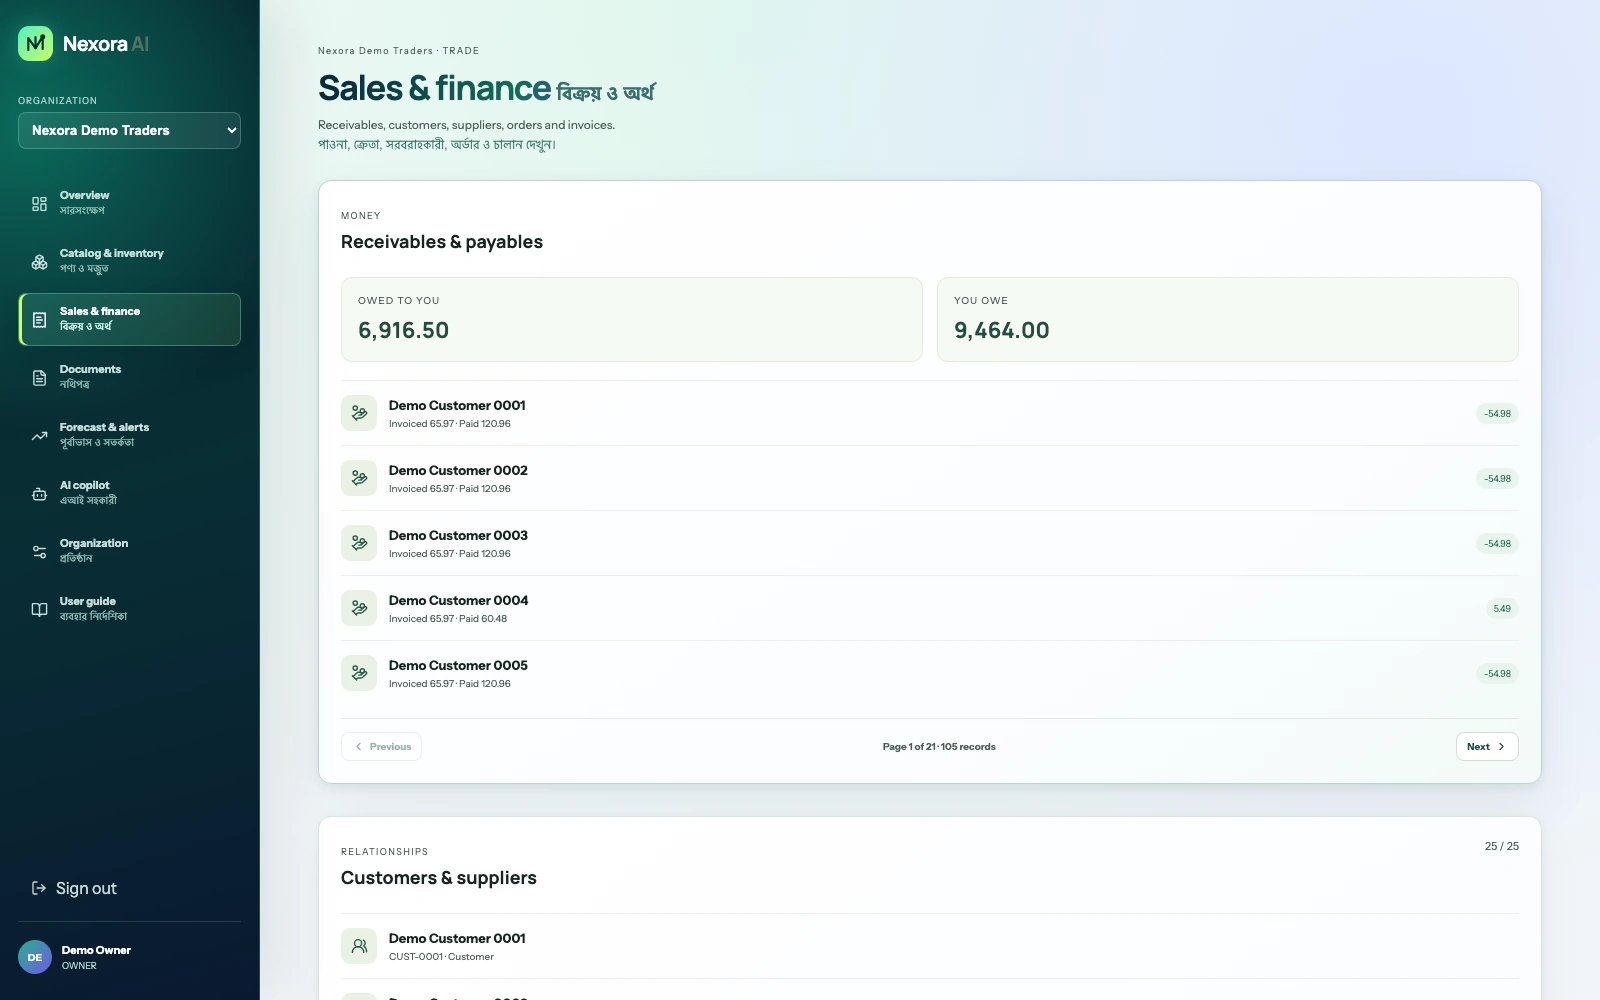Click the 'Page 1 of 21 · 105 records' text
1600x1000 pixels.
point(939,747)
